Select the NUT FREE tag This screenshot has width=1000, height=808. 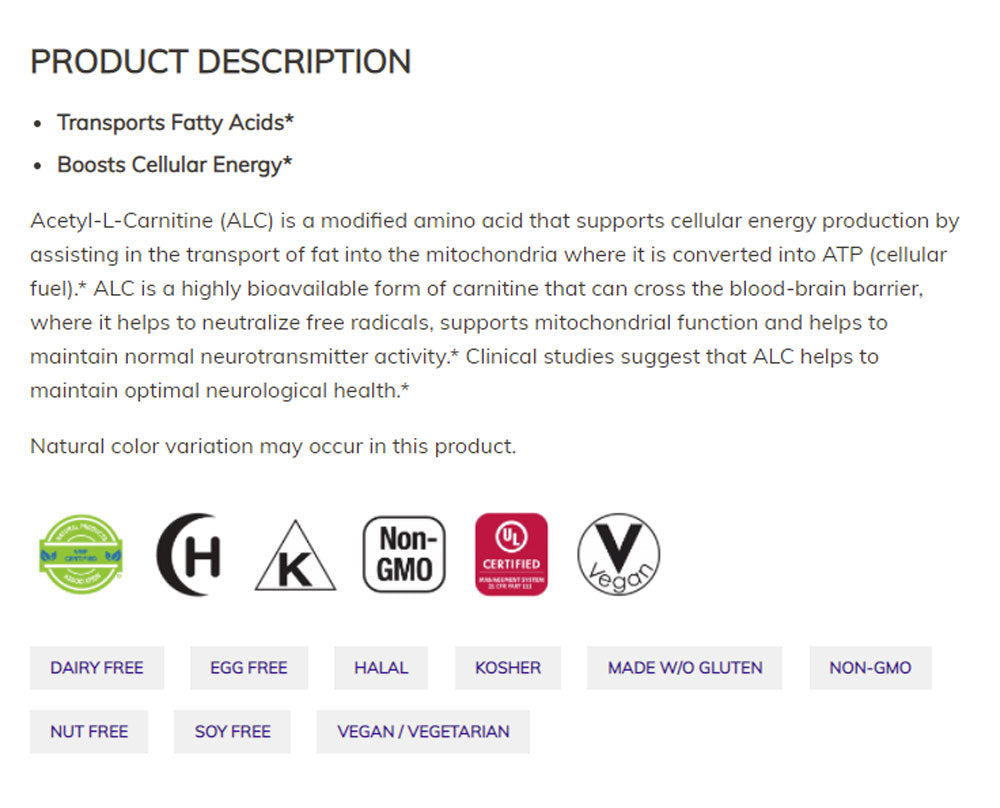[89, 732]
